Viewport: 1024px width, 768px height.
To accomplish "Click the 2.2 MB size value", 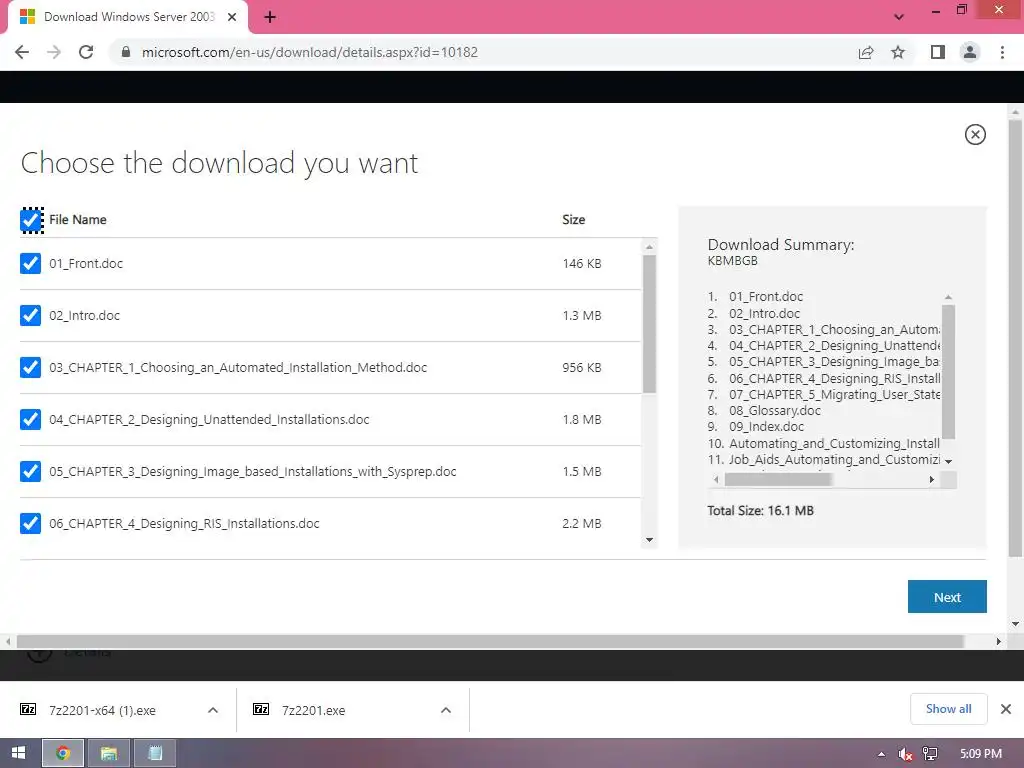I will point(581,523).
